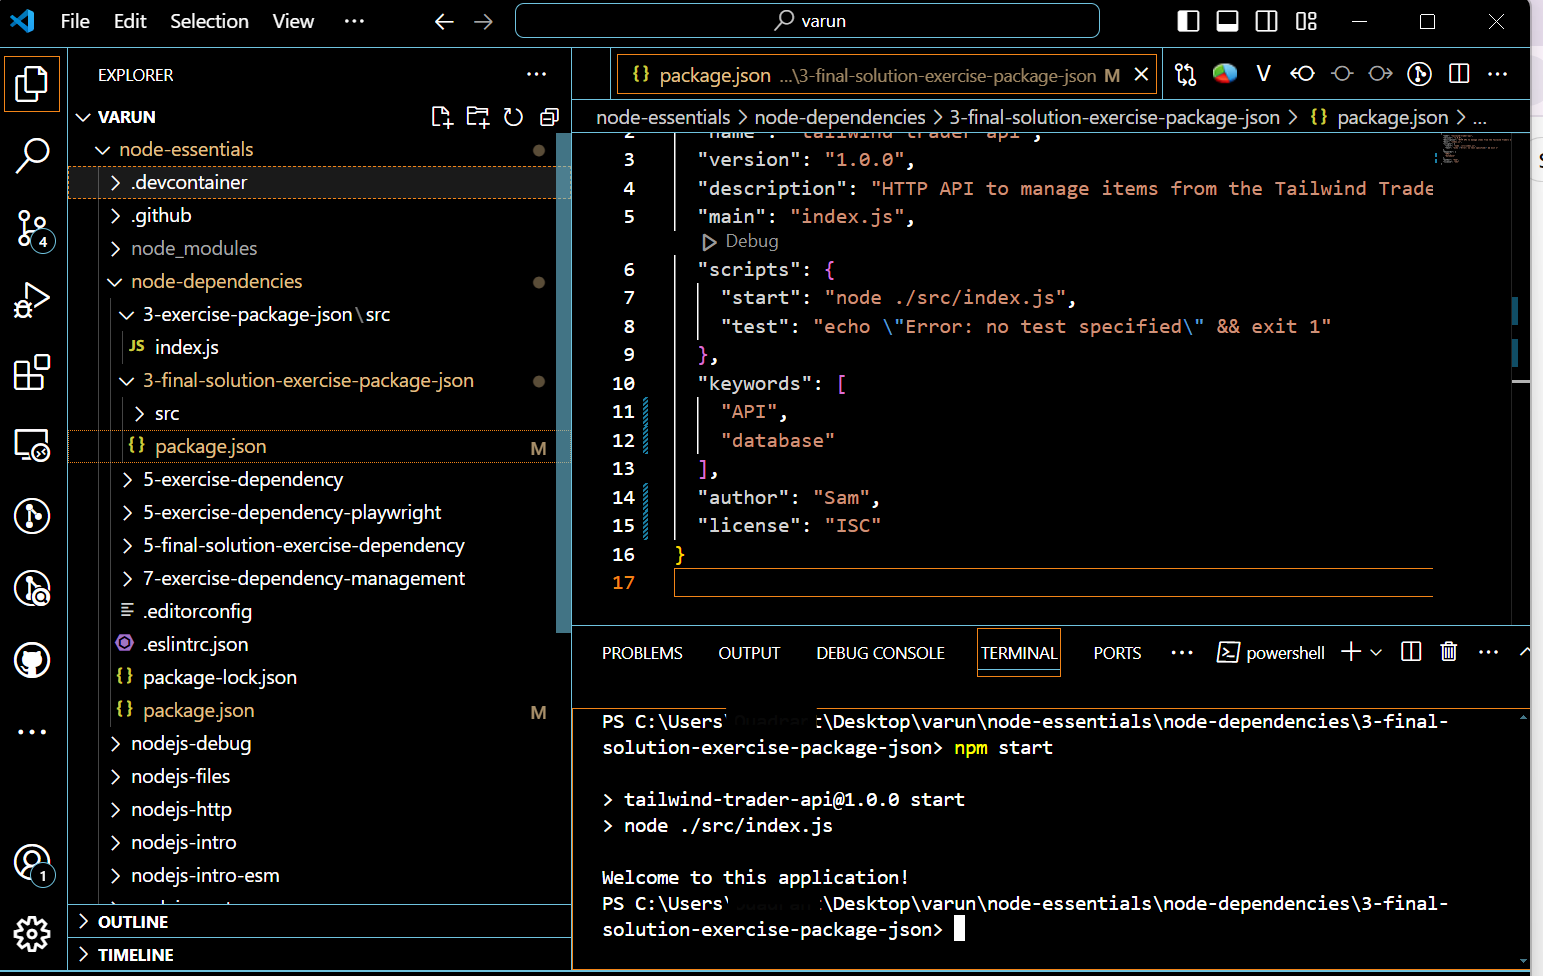Split the terminal panel
The width and height of the screenshot is (1543, 976).
click(1411, 652)
